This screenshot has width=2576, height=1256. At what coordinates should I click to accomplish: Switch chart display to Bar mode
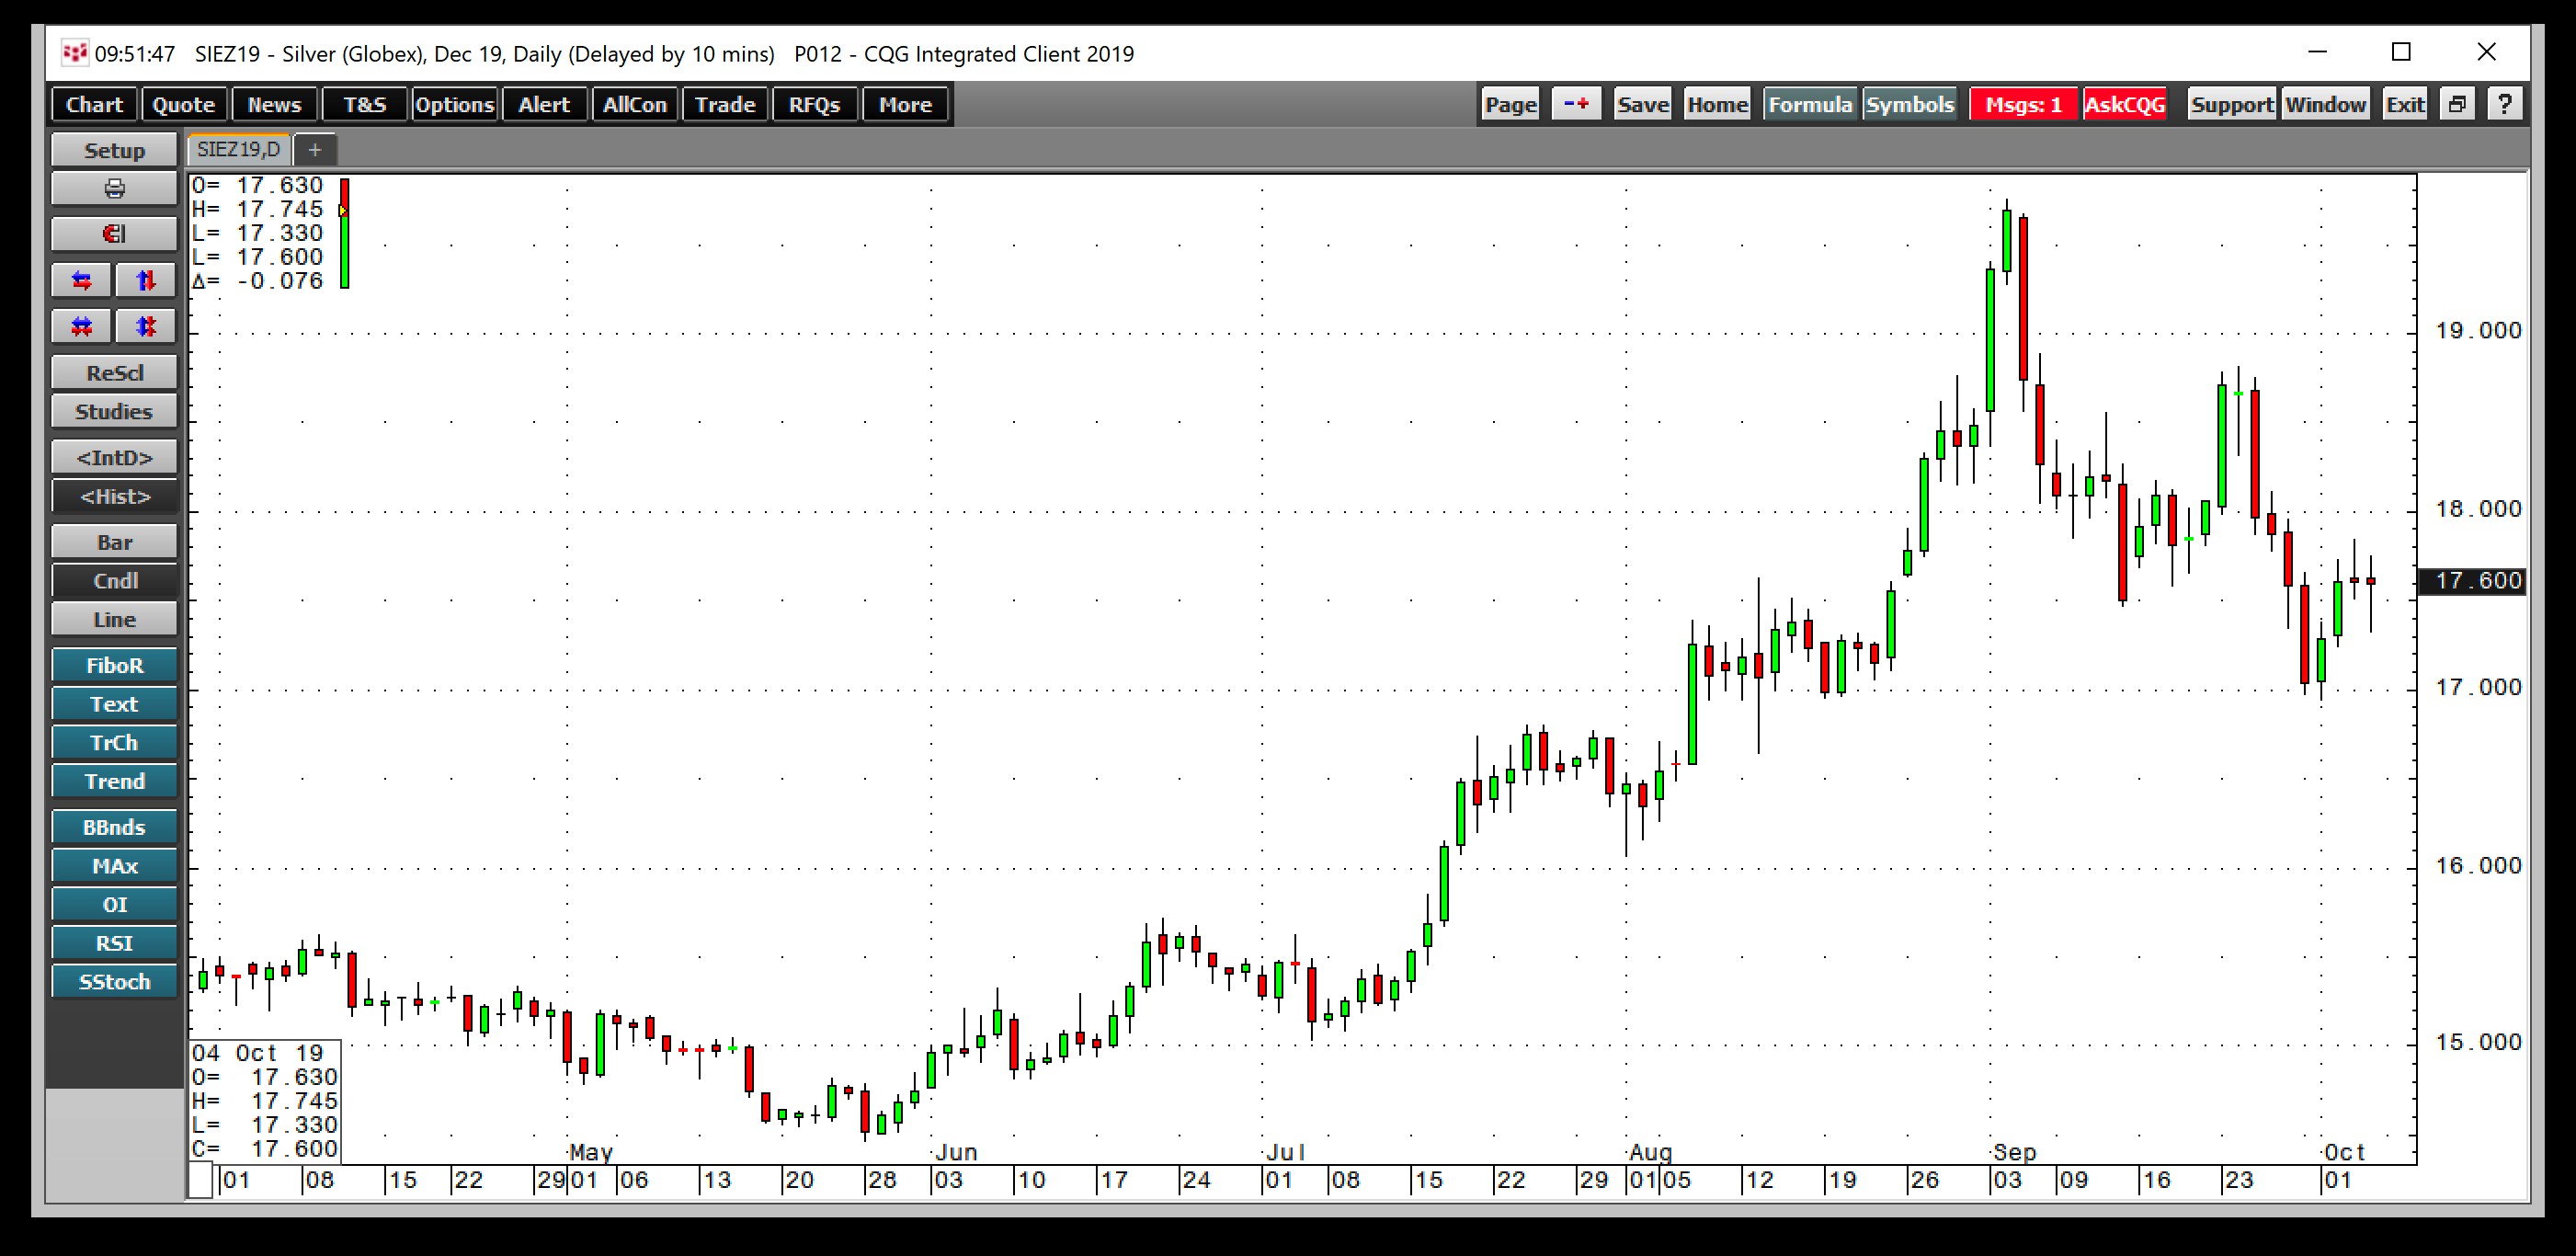pos(114,541)
